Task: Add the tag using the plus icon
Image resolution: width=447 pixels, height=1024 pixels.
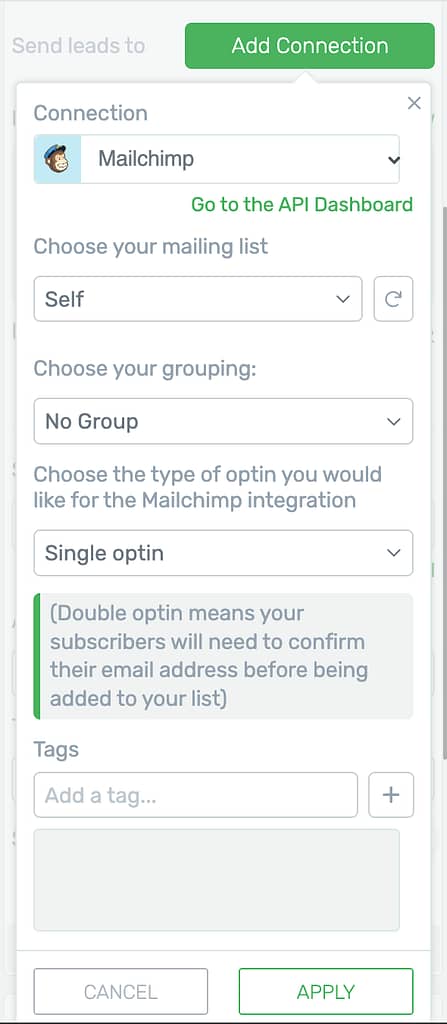Action: tap(391, 795)
